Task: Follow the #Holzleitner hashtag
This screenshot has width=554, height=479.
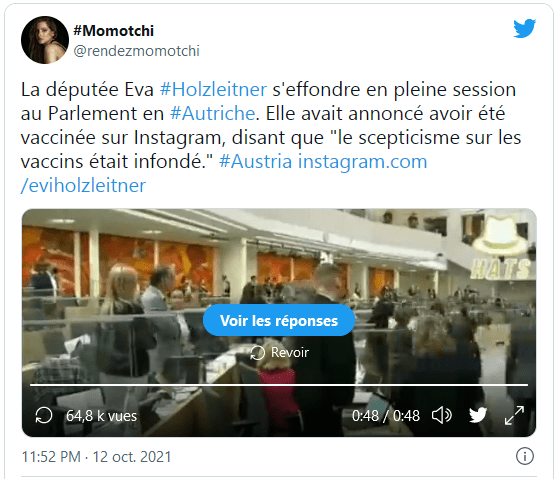Action: (213, 89)
